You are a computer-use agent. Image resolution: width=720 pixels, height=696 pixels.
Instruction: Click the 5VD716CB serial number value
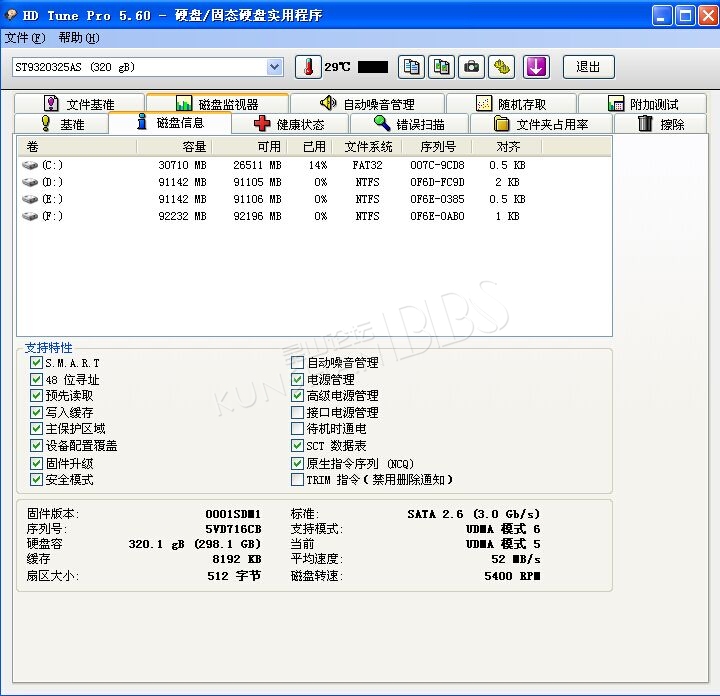233,529
